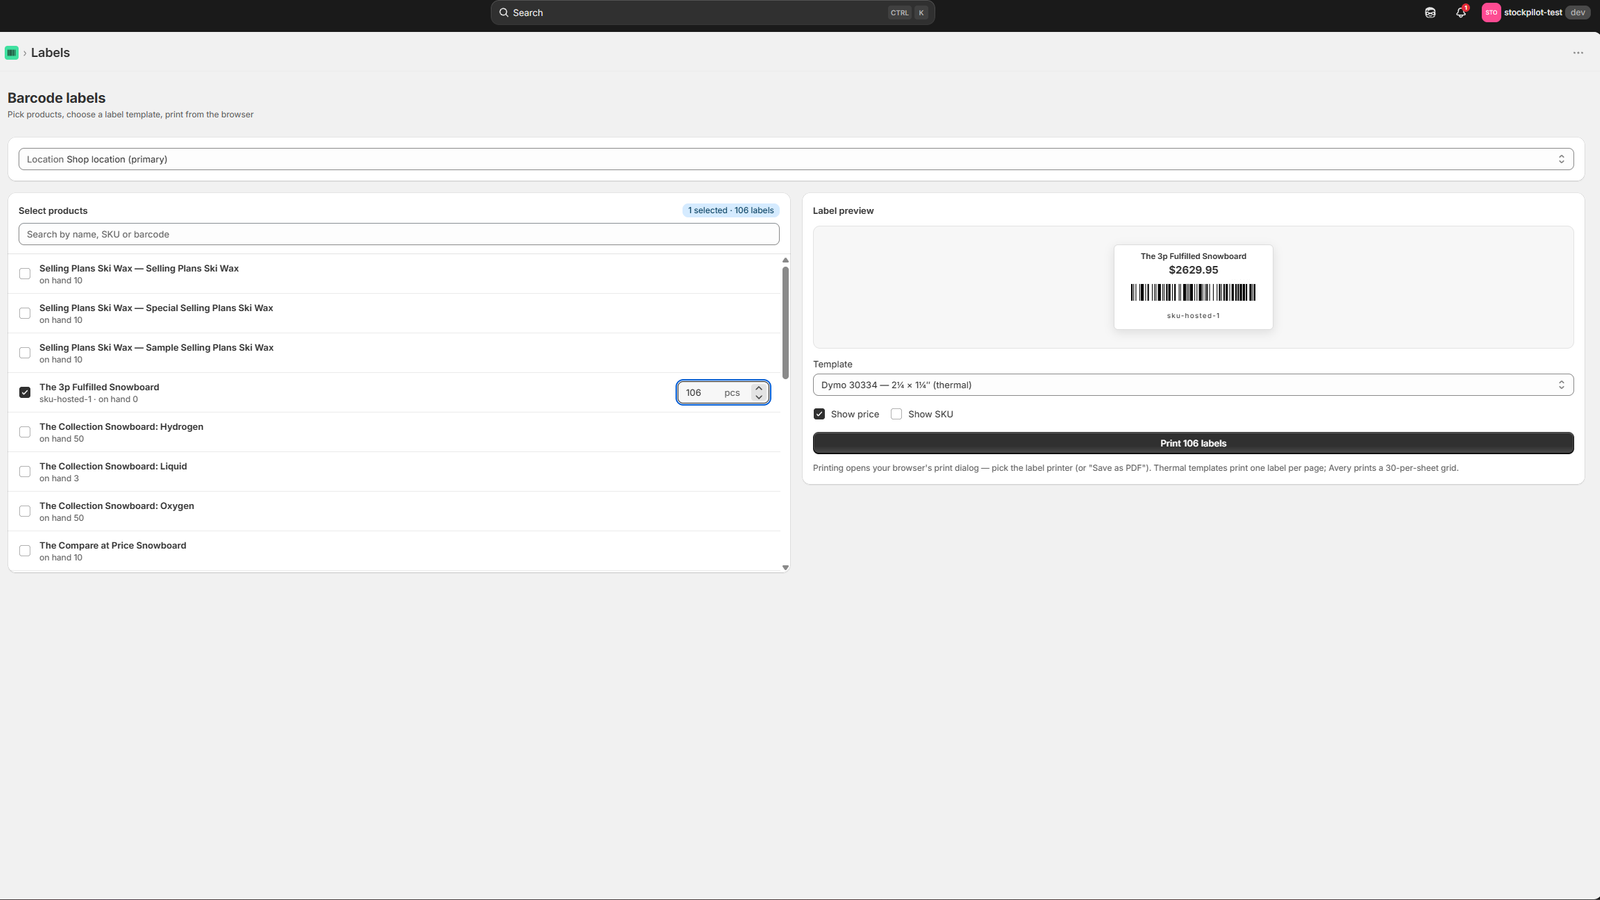
Task: Enable the Show SKU checkbox
Action: point(896,414)
